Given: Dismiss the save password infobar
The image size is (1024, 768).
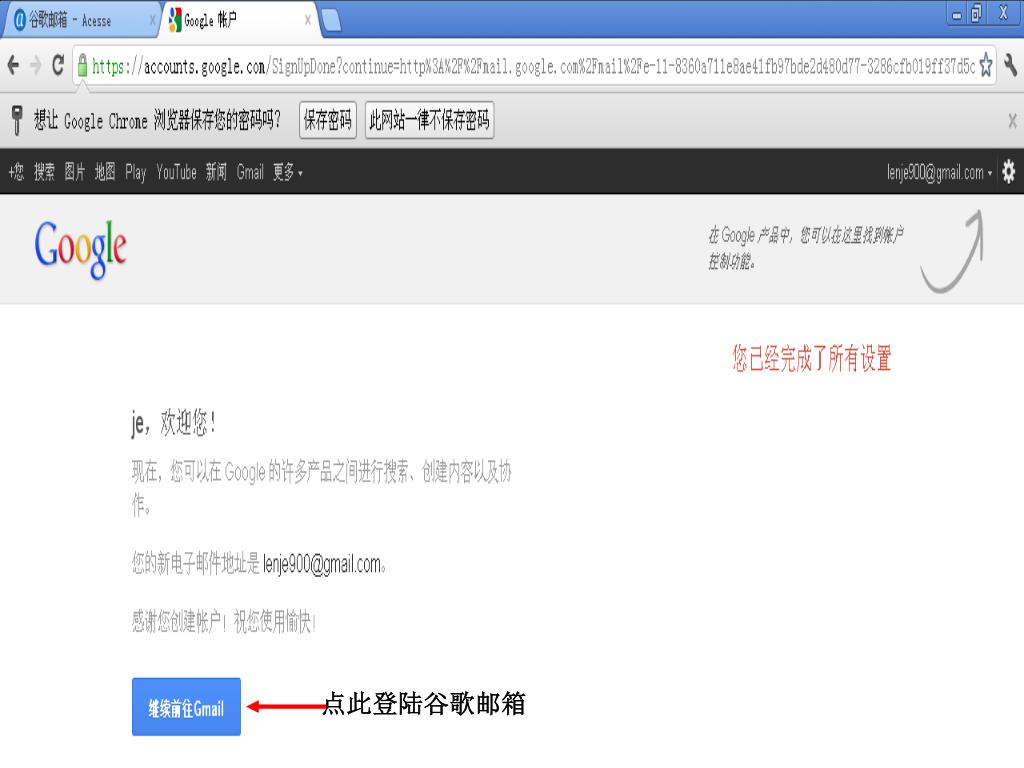Looking at the screenshot, I should 1012,120.
